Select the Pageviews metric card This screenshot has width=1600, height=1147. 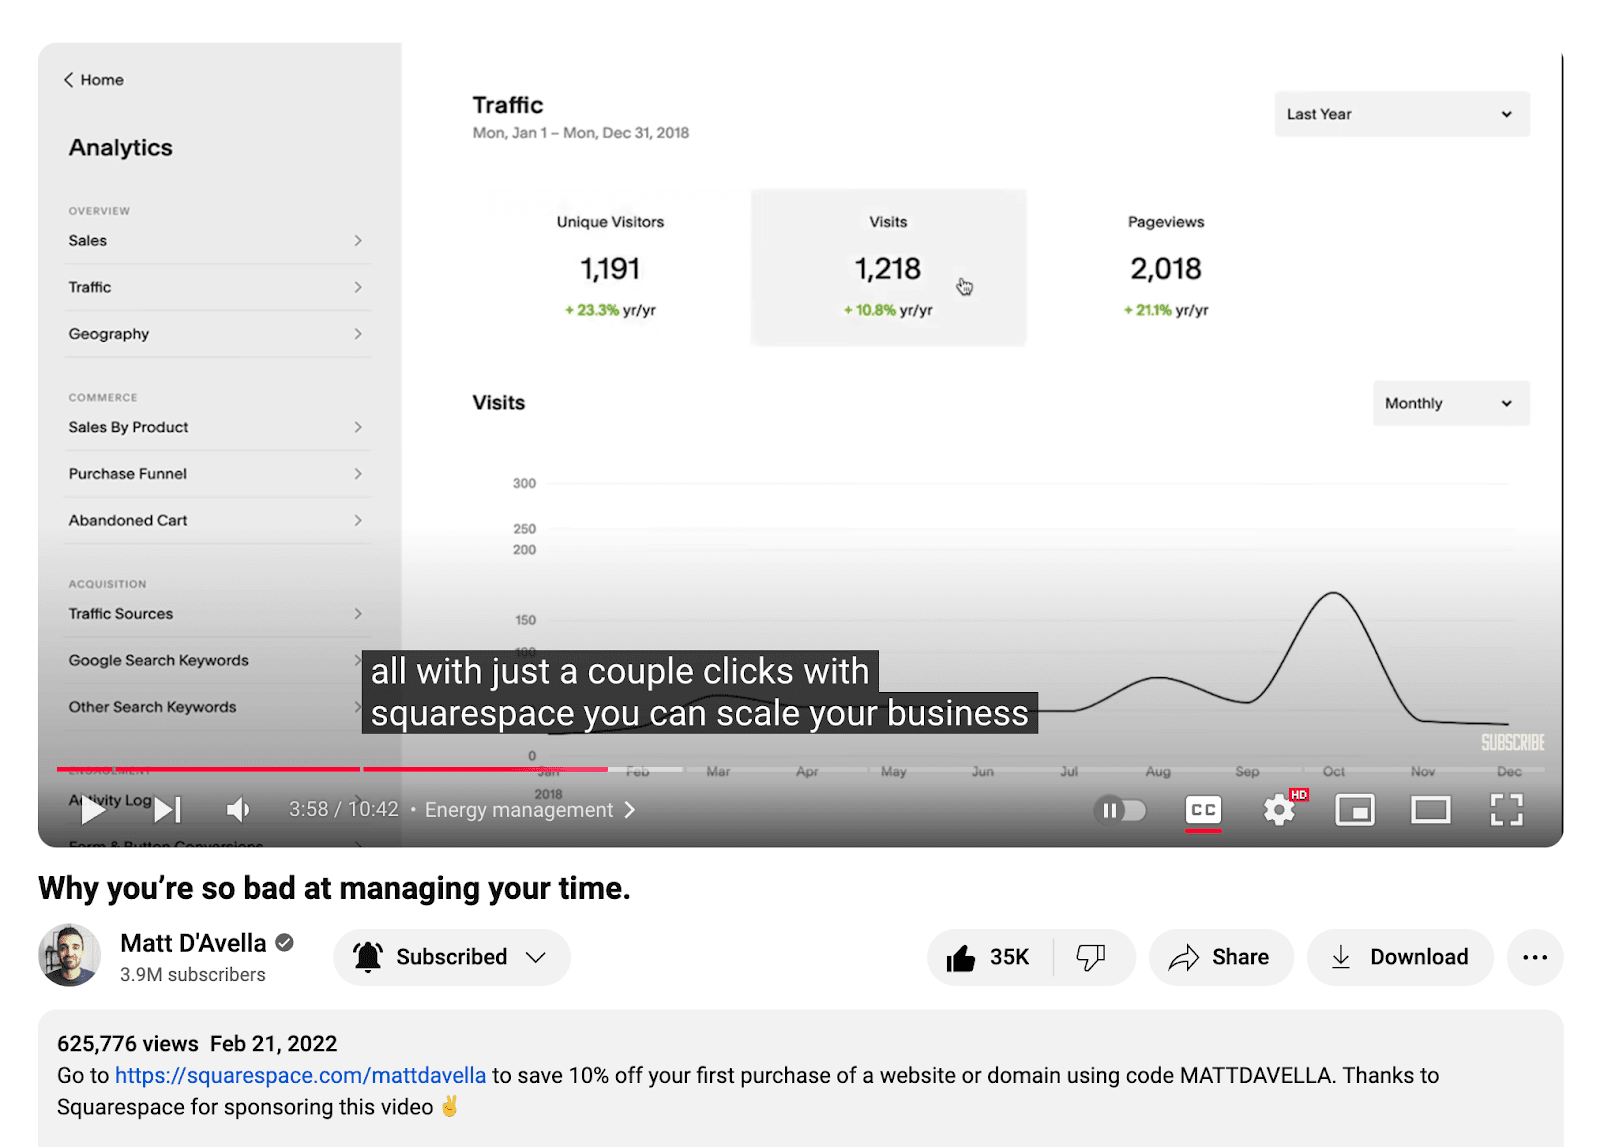(1166, 267)
